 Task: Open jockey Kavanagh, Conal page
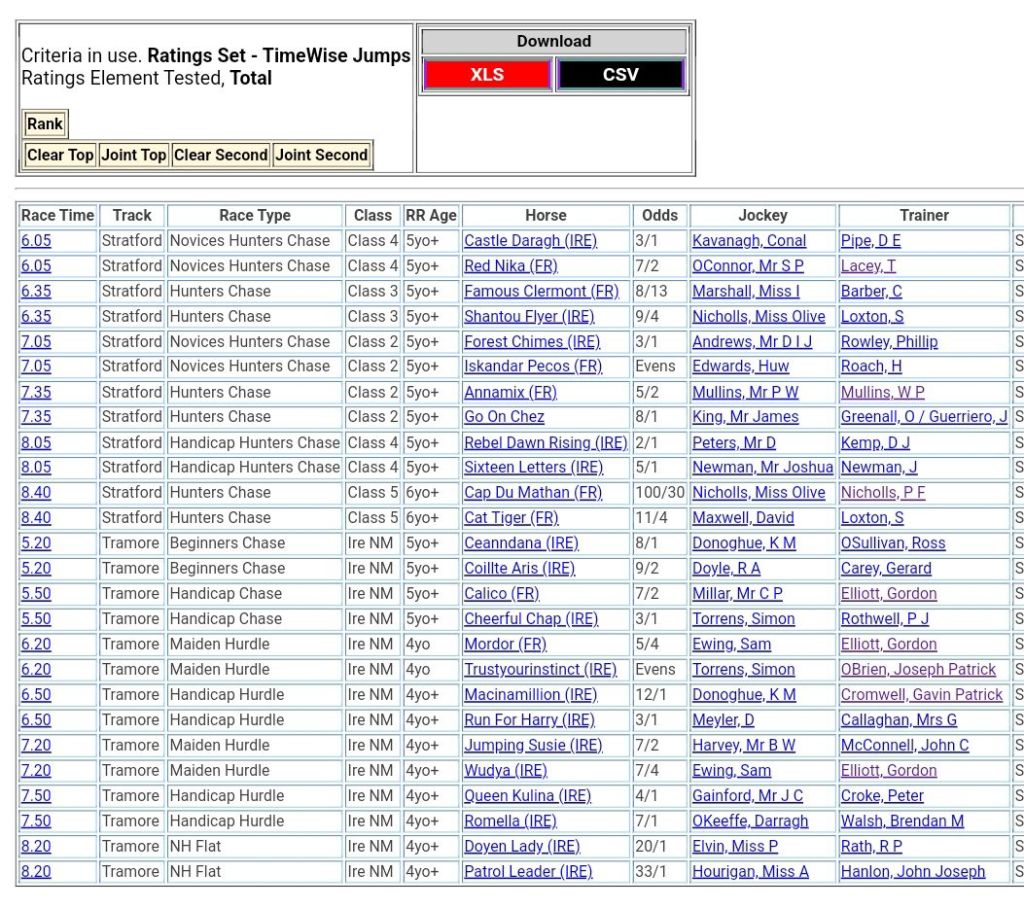(749, 241)
